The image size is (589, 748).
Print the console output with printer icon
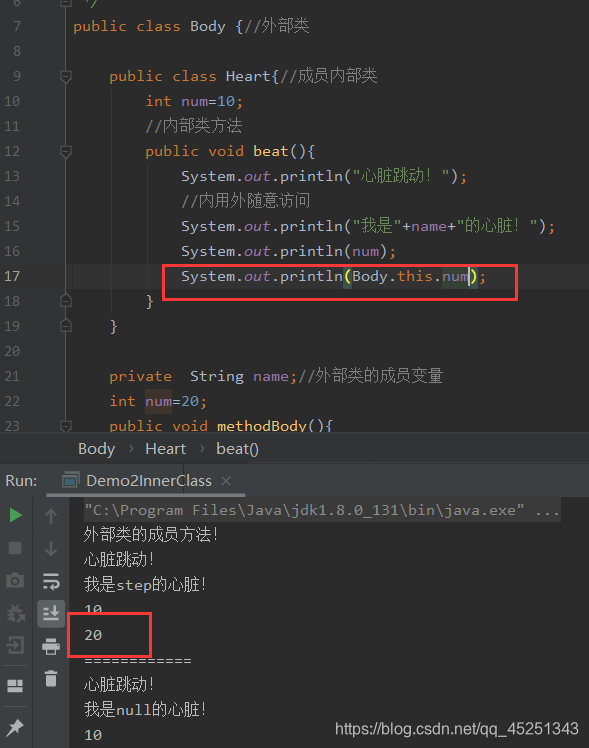(x=51, y=646)
